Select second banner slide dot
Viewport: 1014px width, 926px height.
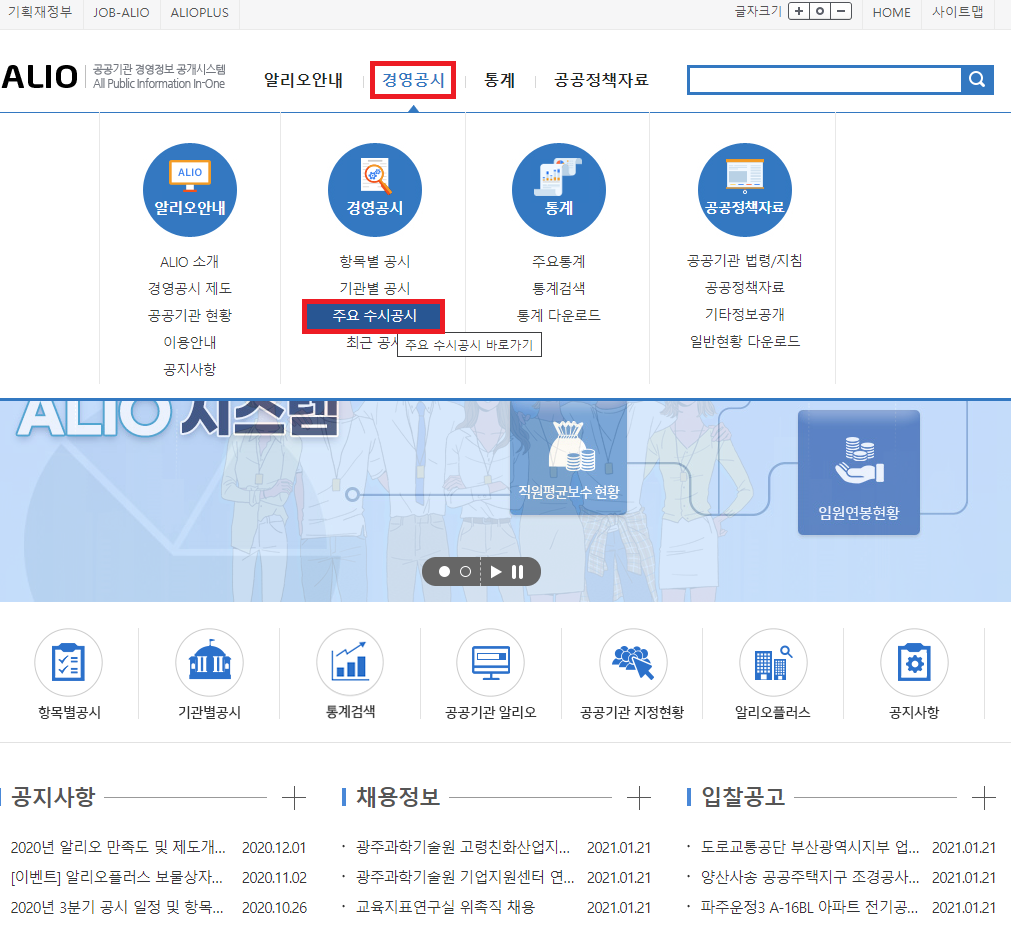coord(466,572)
